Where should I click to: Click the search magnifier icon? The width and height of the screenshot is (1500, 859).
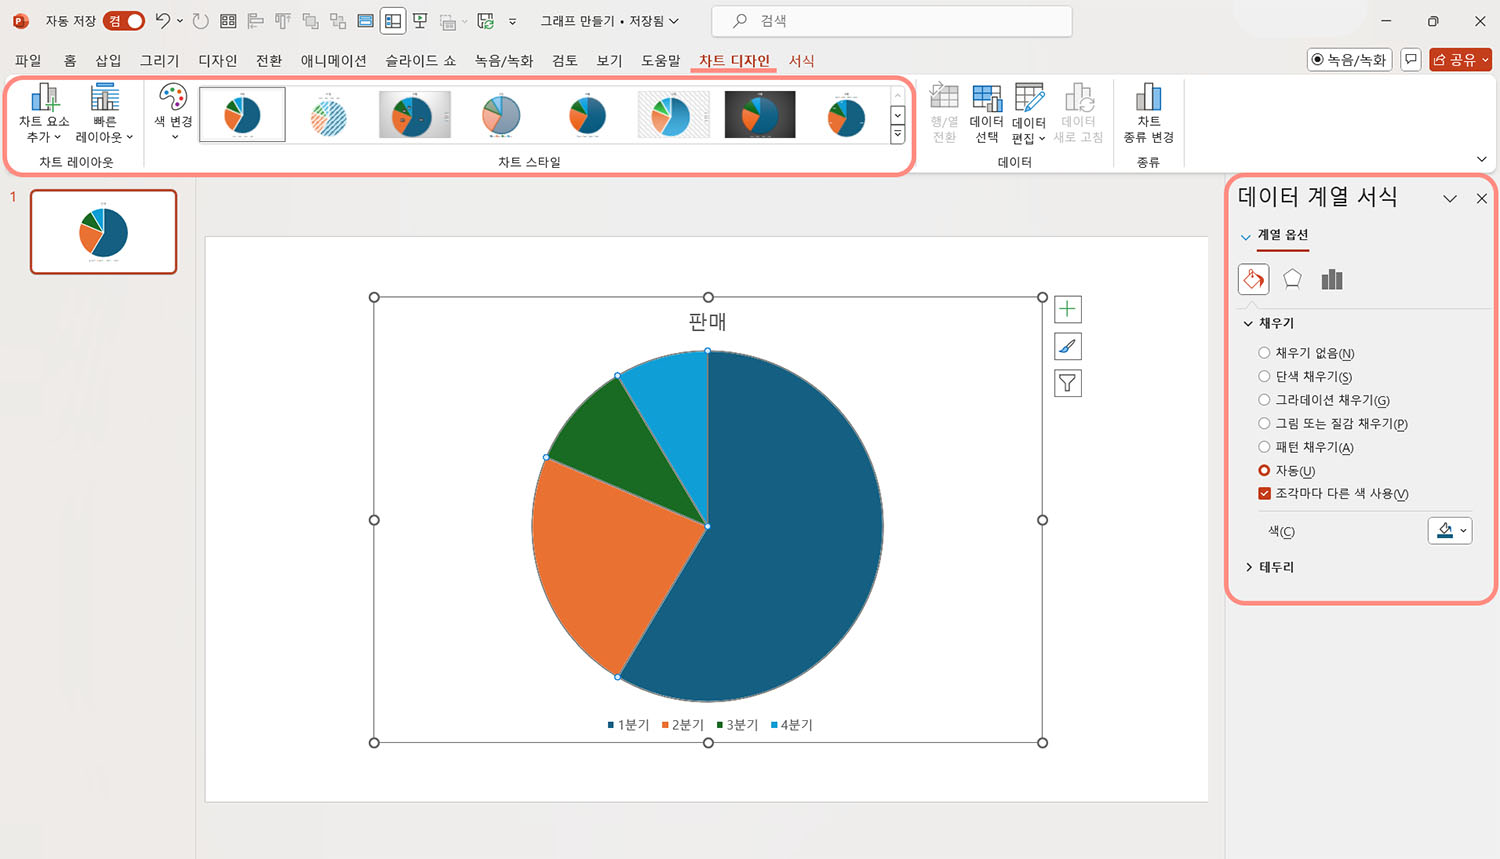tap(740, 20)
